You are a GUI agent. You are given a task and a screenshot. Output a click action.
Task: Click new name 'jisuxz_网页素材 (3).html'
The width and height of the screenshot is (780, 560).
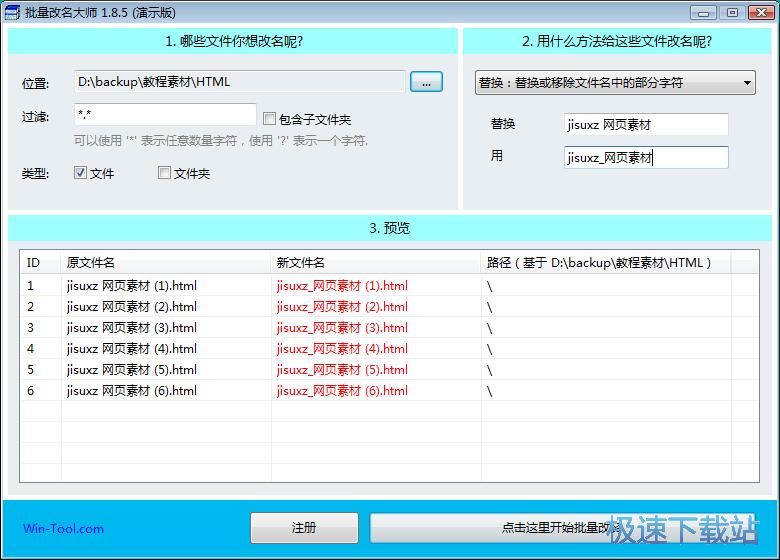(x=342, y=328)
